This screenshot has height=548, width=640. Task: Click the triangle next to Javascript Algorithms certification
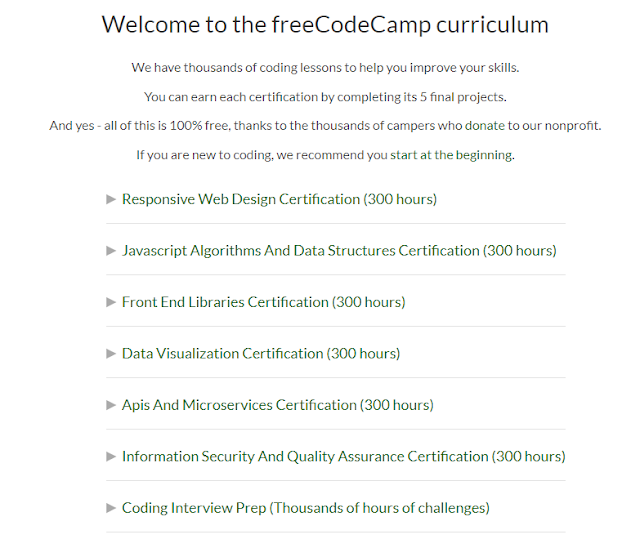[x=111, y=251]
